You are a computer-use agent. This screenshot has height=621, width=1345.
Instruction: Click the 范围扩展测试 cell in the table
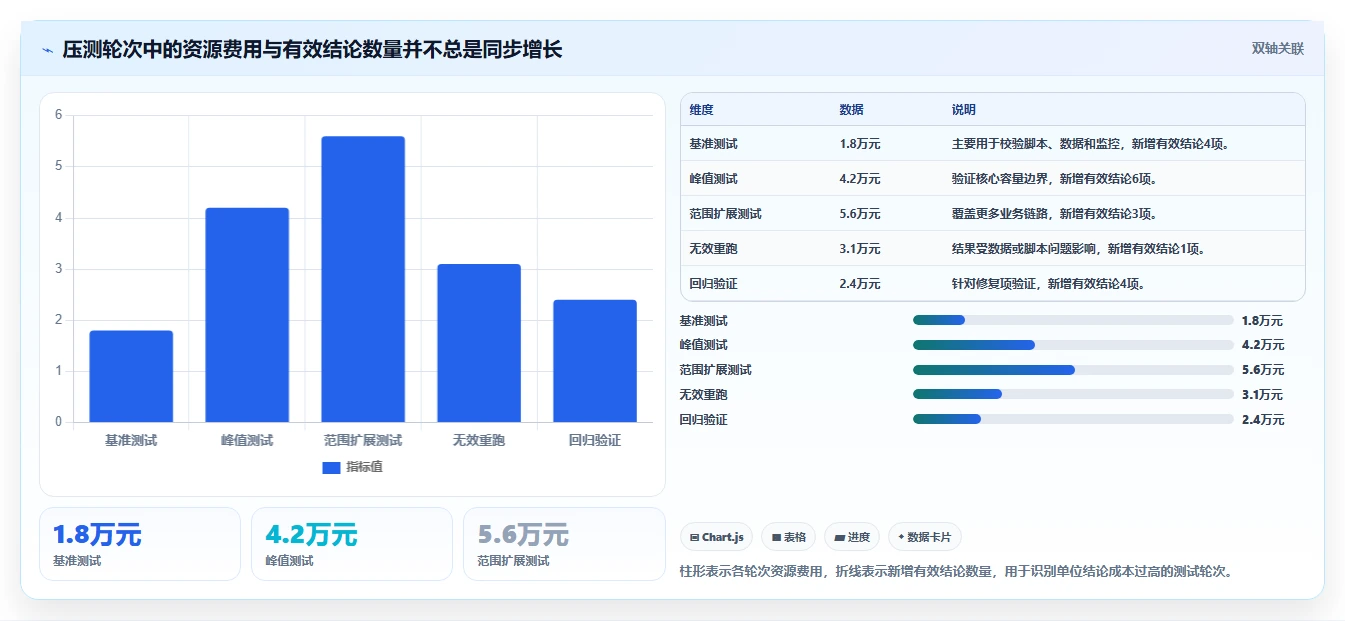pos(725,214)
